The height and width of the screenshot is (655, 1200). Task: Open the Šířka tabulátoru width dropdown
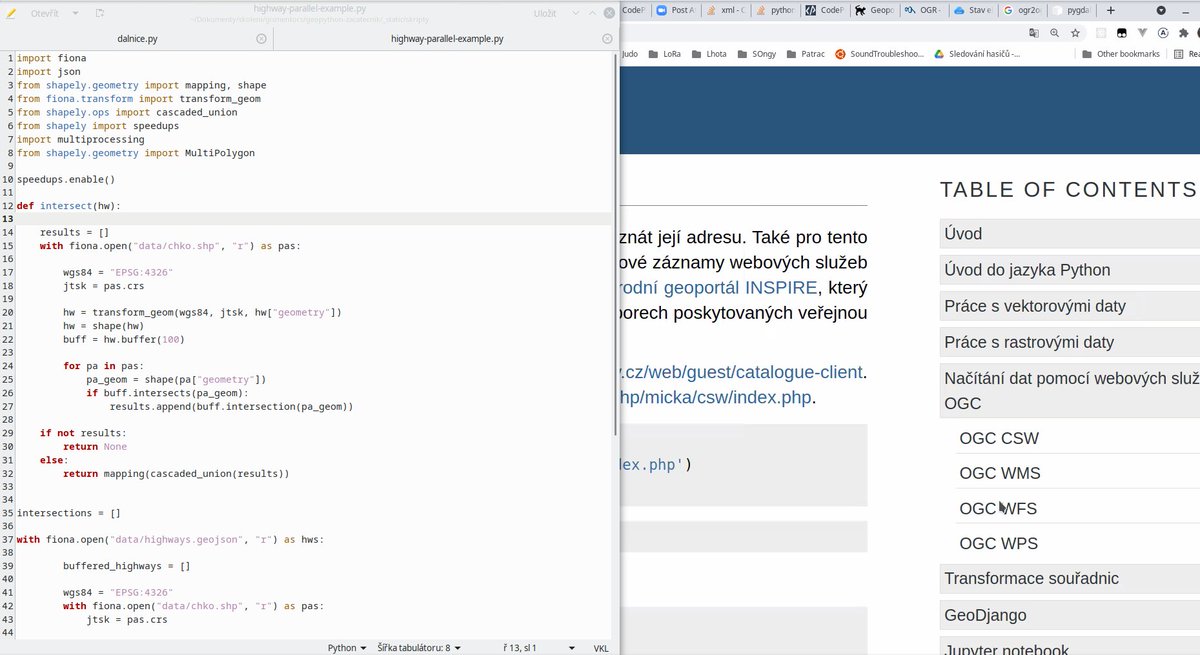(x=420, y=648)
